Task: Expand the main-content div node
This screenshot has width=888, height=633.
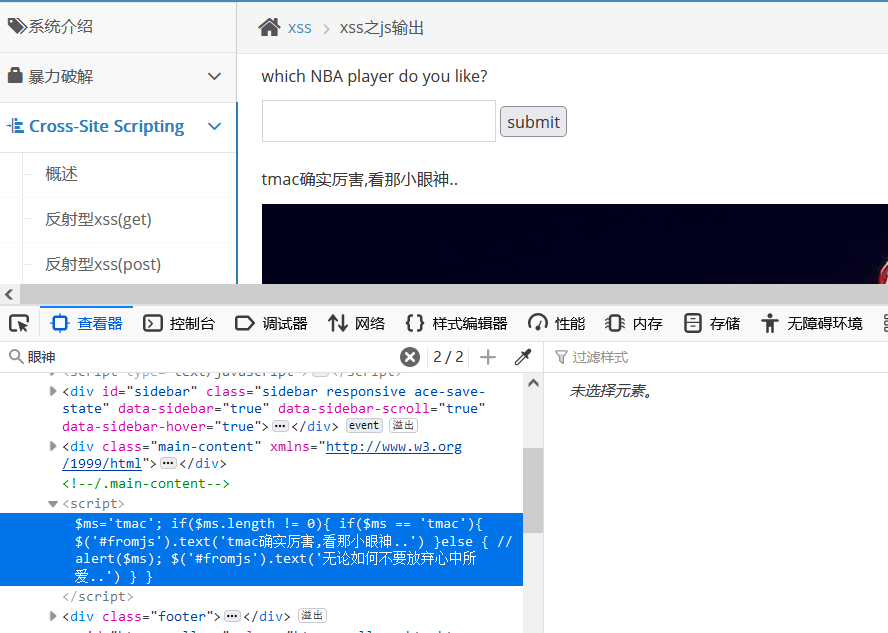Action: (53, 446)
